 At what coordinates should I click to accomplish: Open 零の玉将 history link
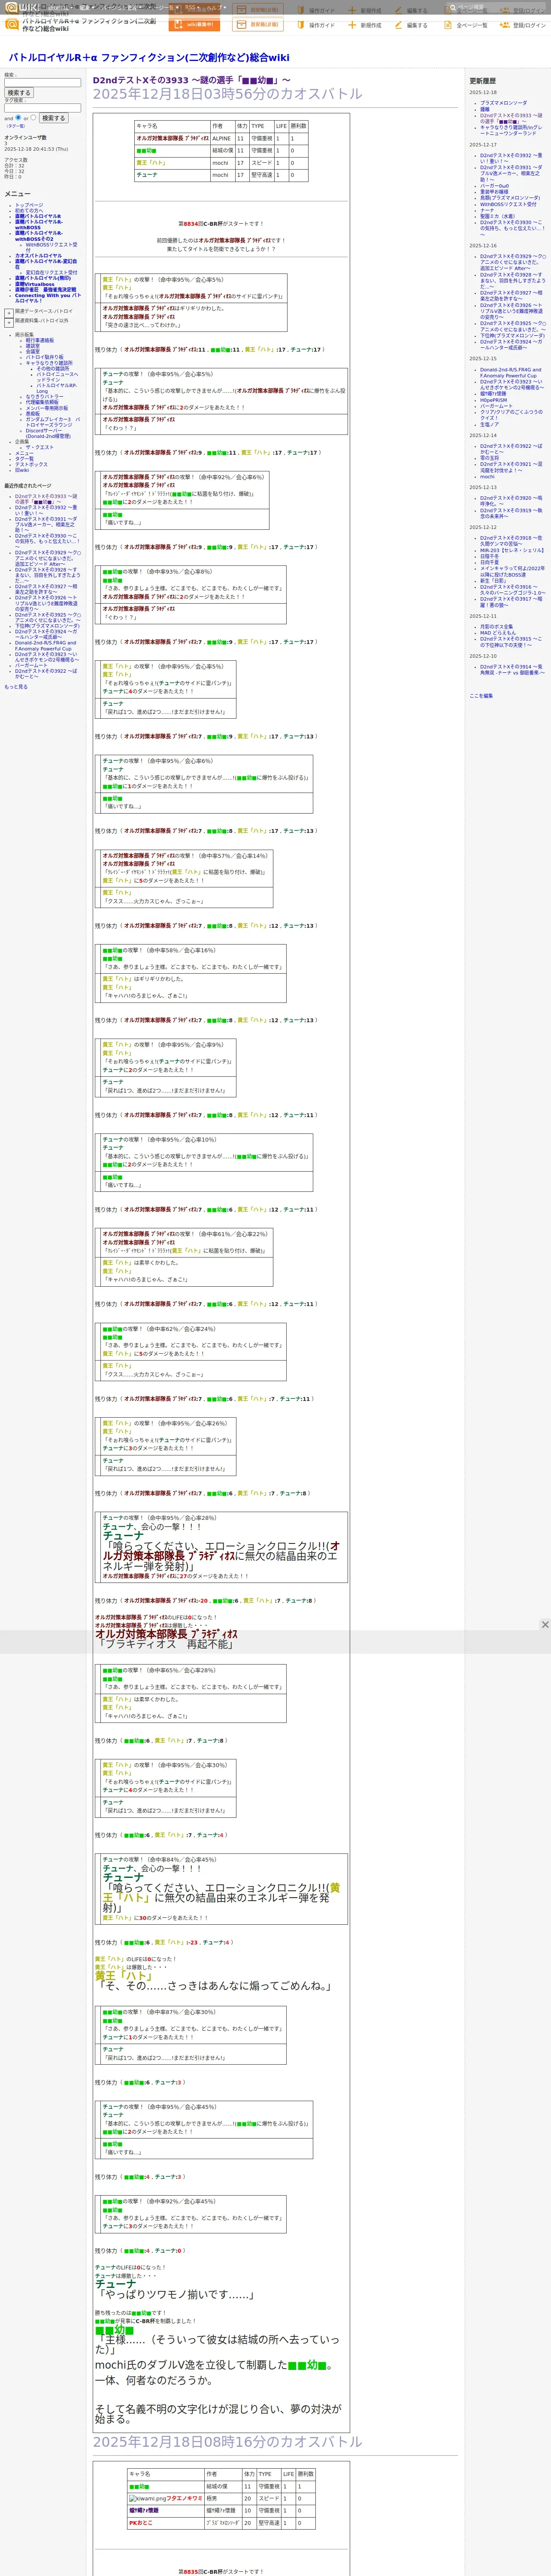tap(489, 458)
